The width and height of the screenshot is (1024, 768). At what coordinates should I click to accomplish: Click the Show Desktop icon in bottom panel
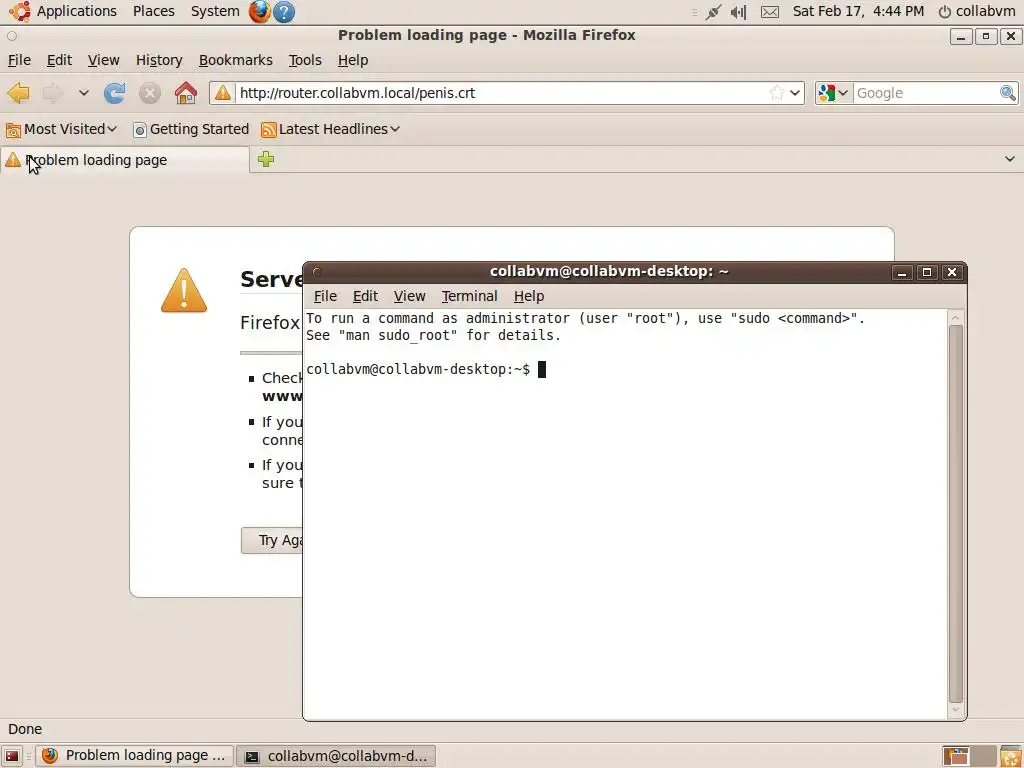point(12,756)
